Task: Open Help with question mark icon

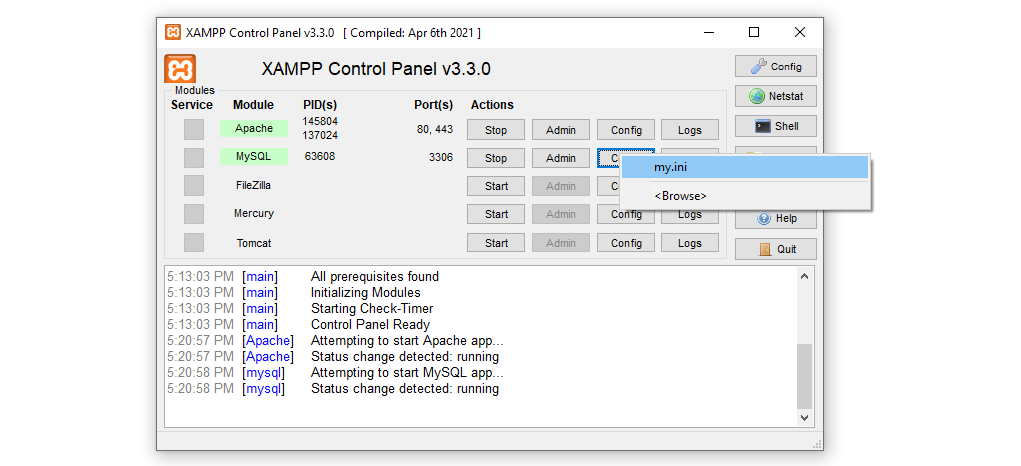Action: point(776,219)
